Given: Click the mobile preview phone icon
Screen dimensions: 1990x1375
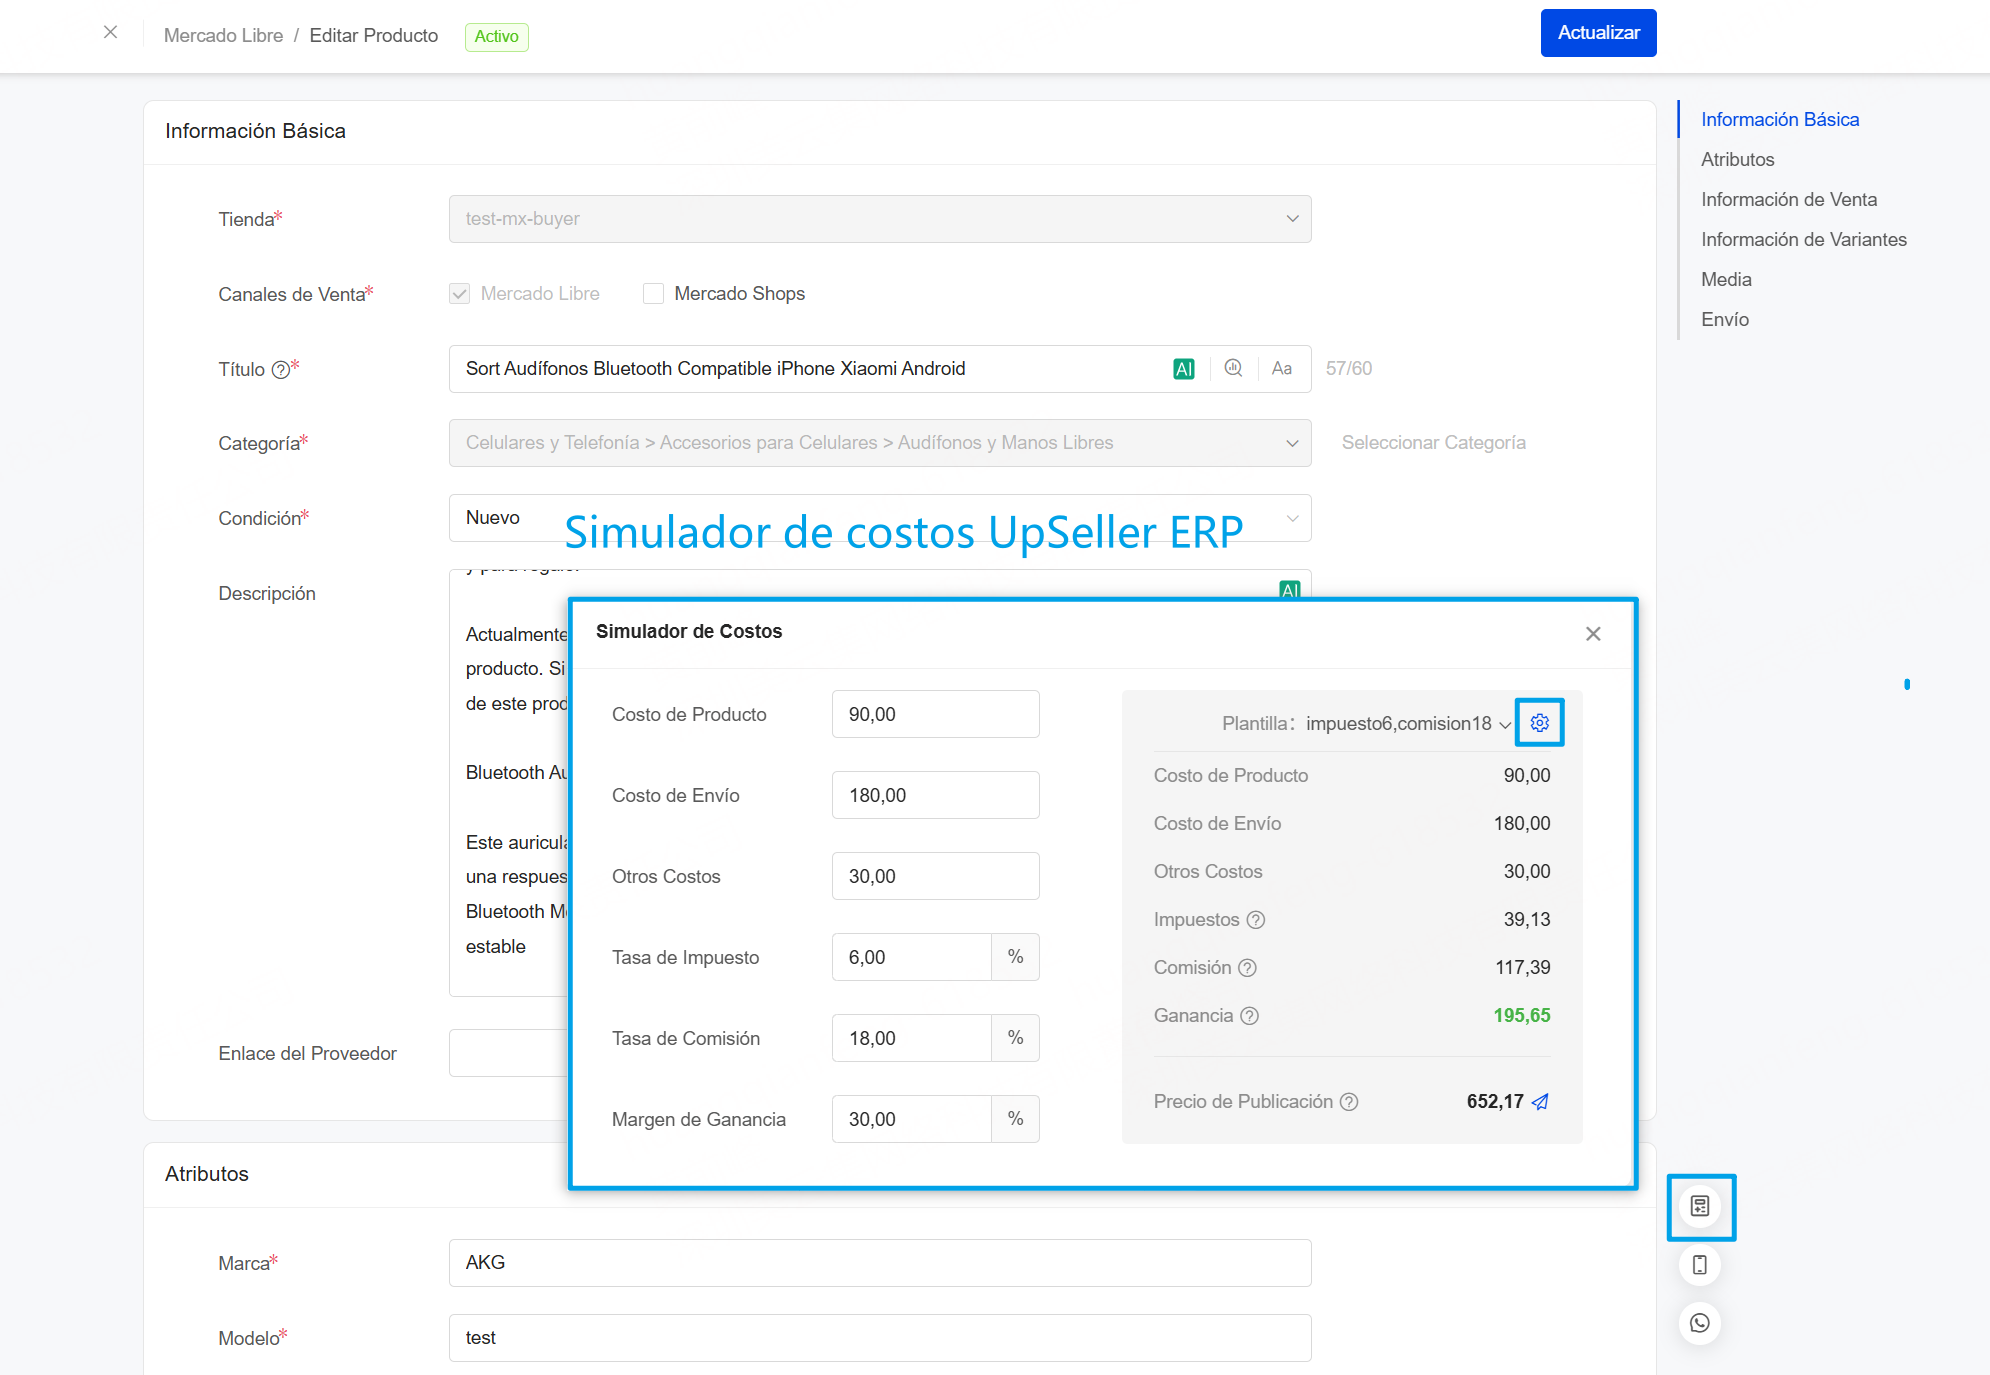Looking at the screenshot, I should [x=1699, y=1265].
